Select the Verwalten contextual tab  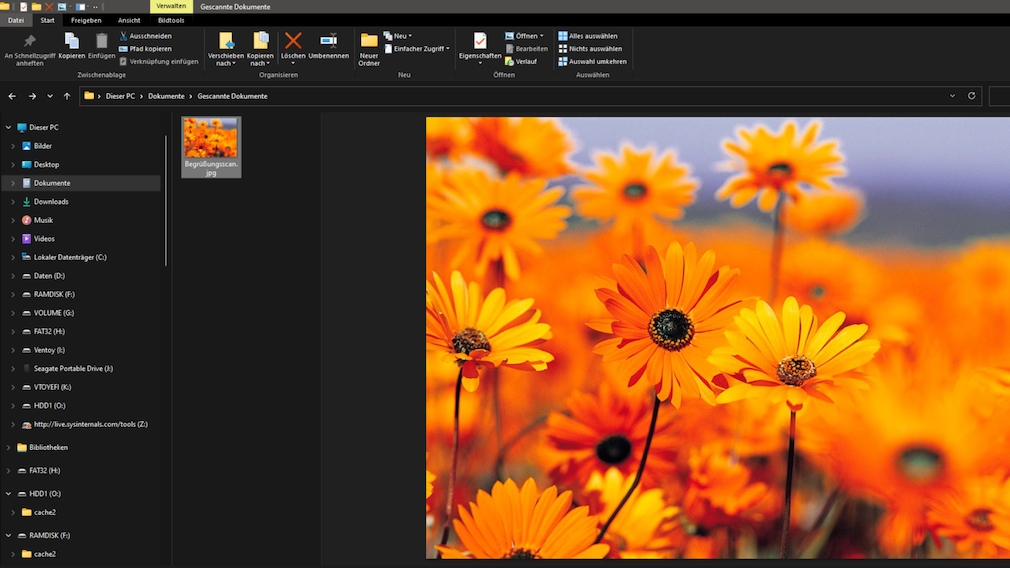(171, 6)
